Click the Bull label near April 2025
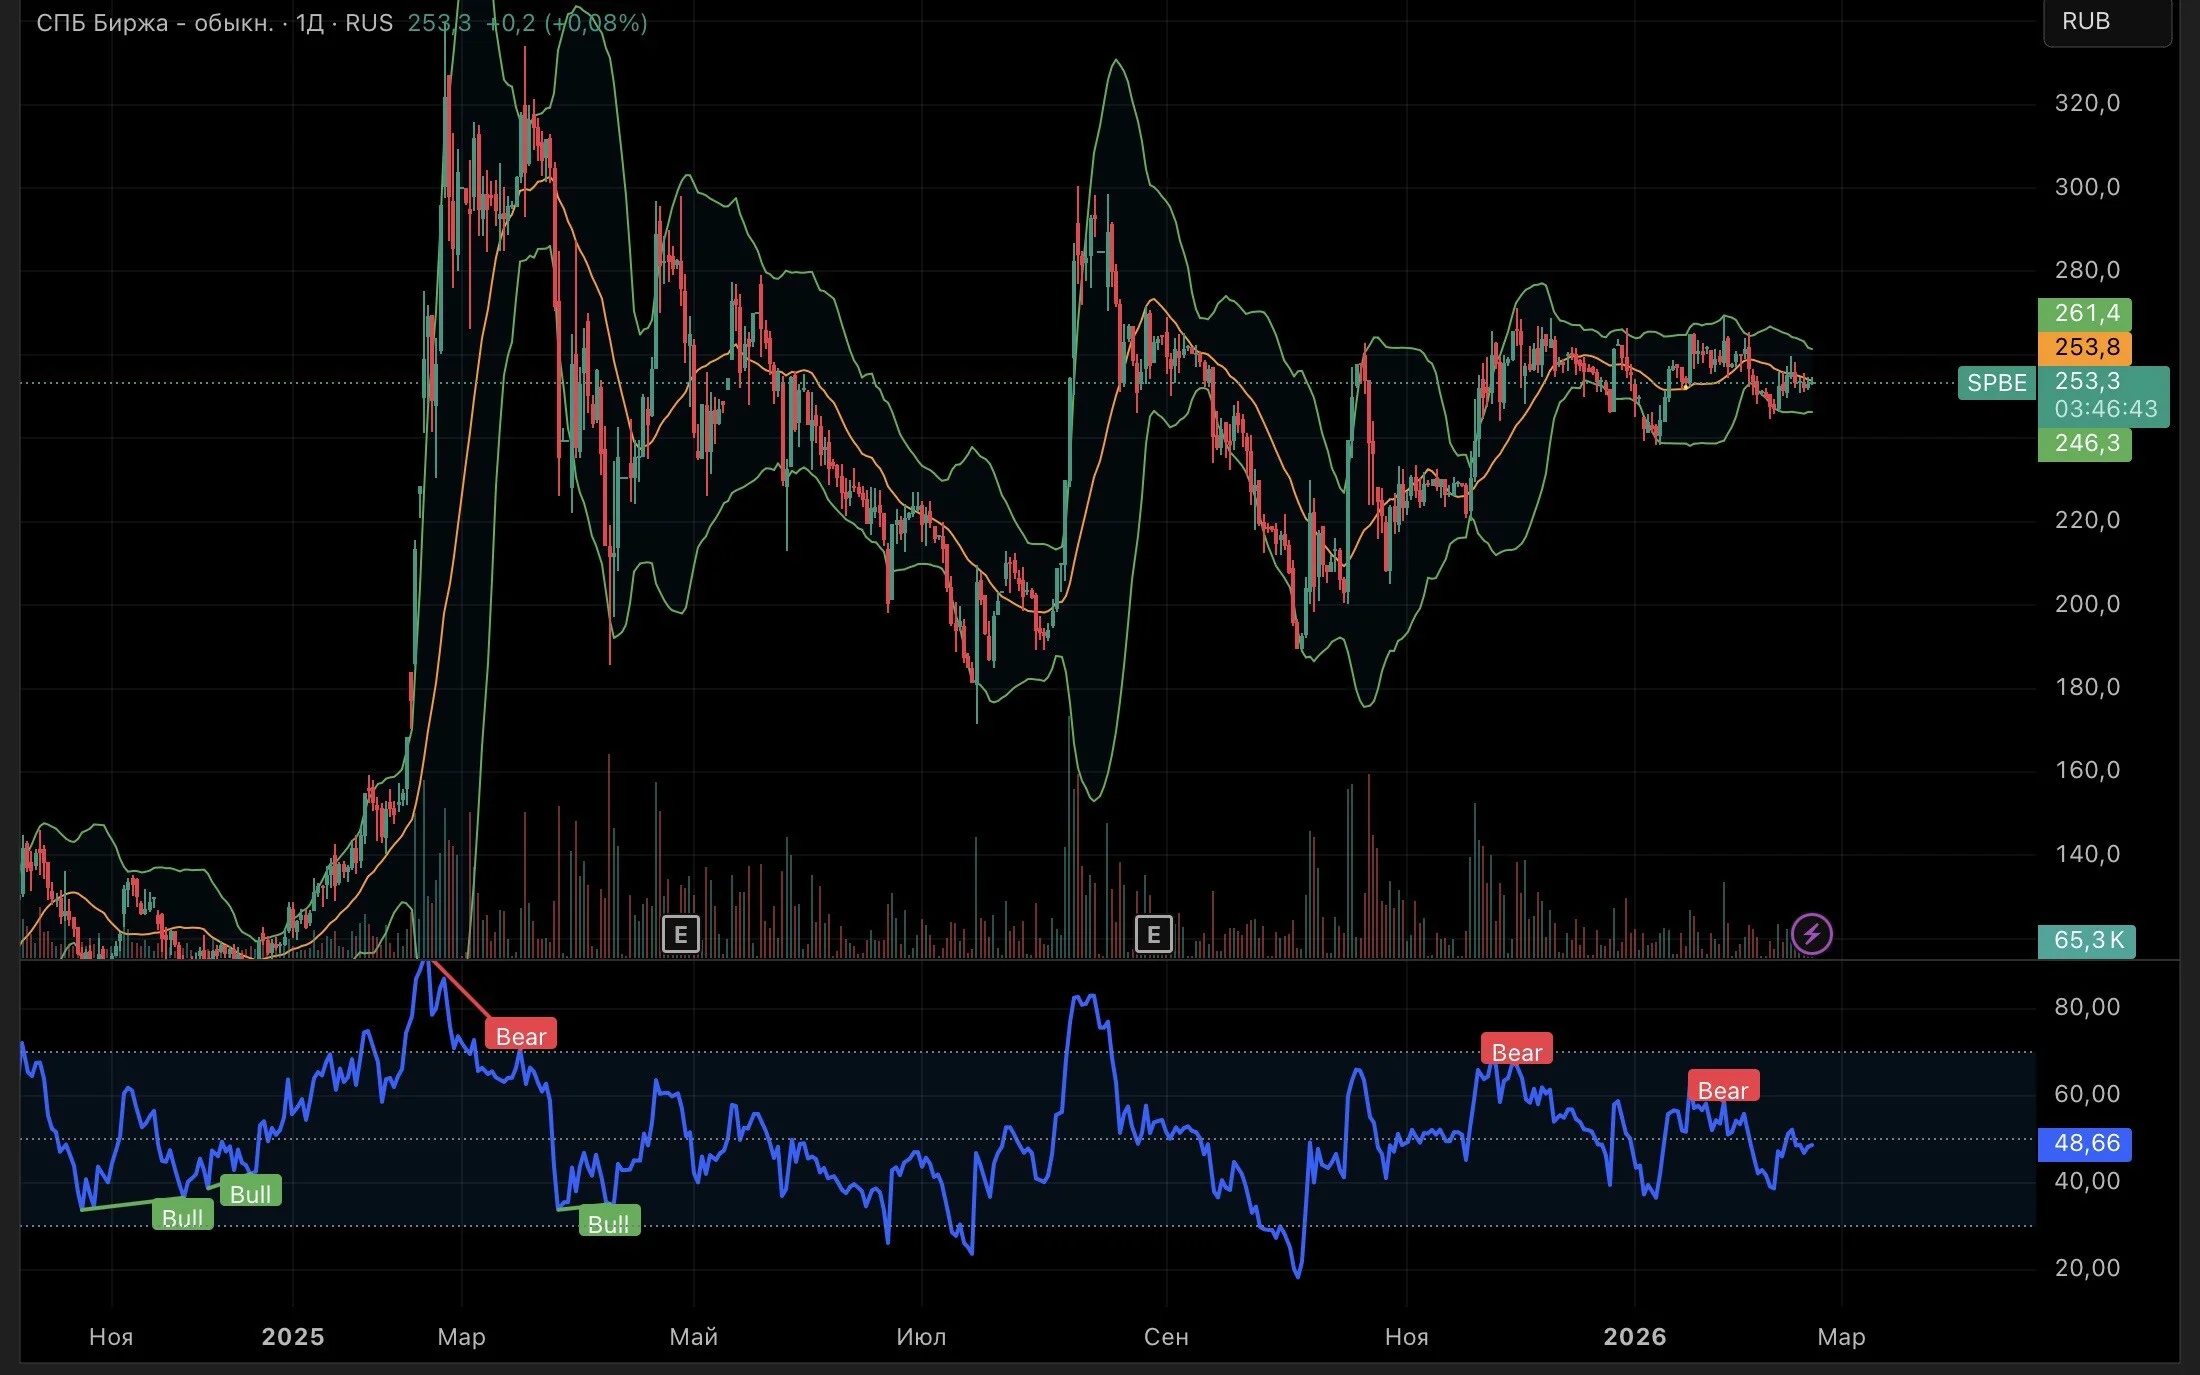This screenshot has height=1375, width=2200. (609, 1222)
